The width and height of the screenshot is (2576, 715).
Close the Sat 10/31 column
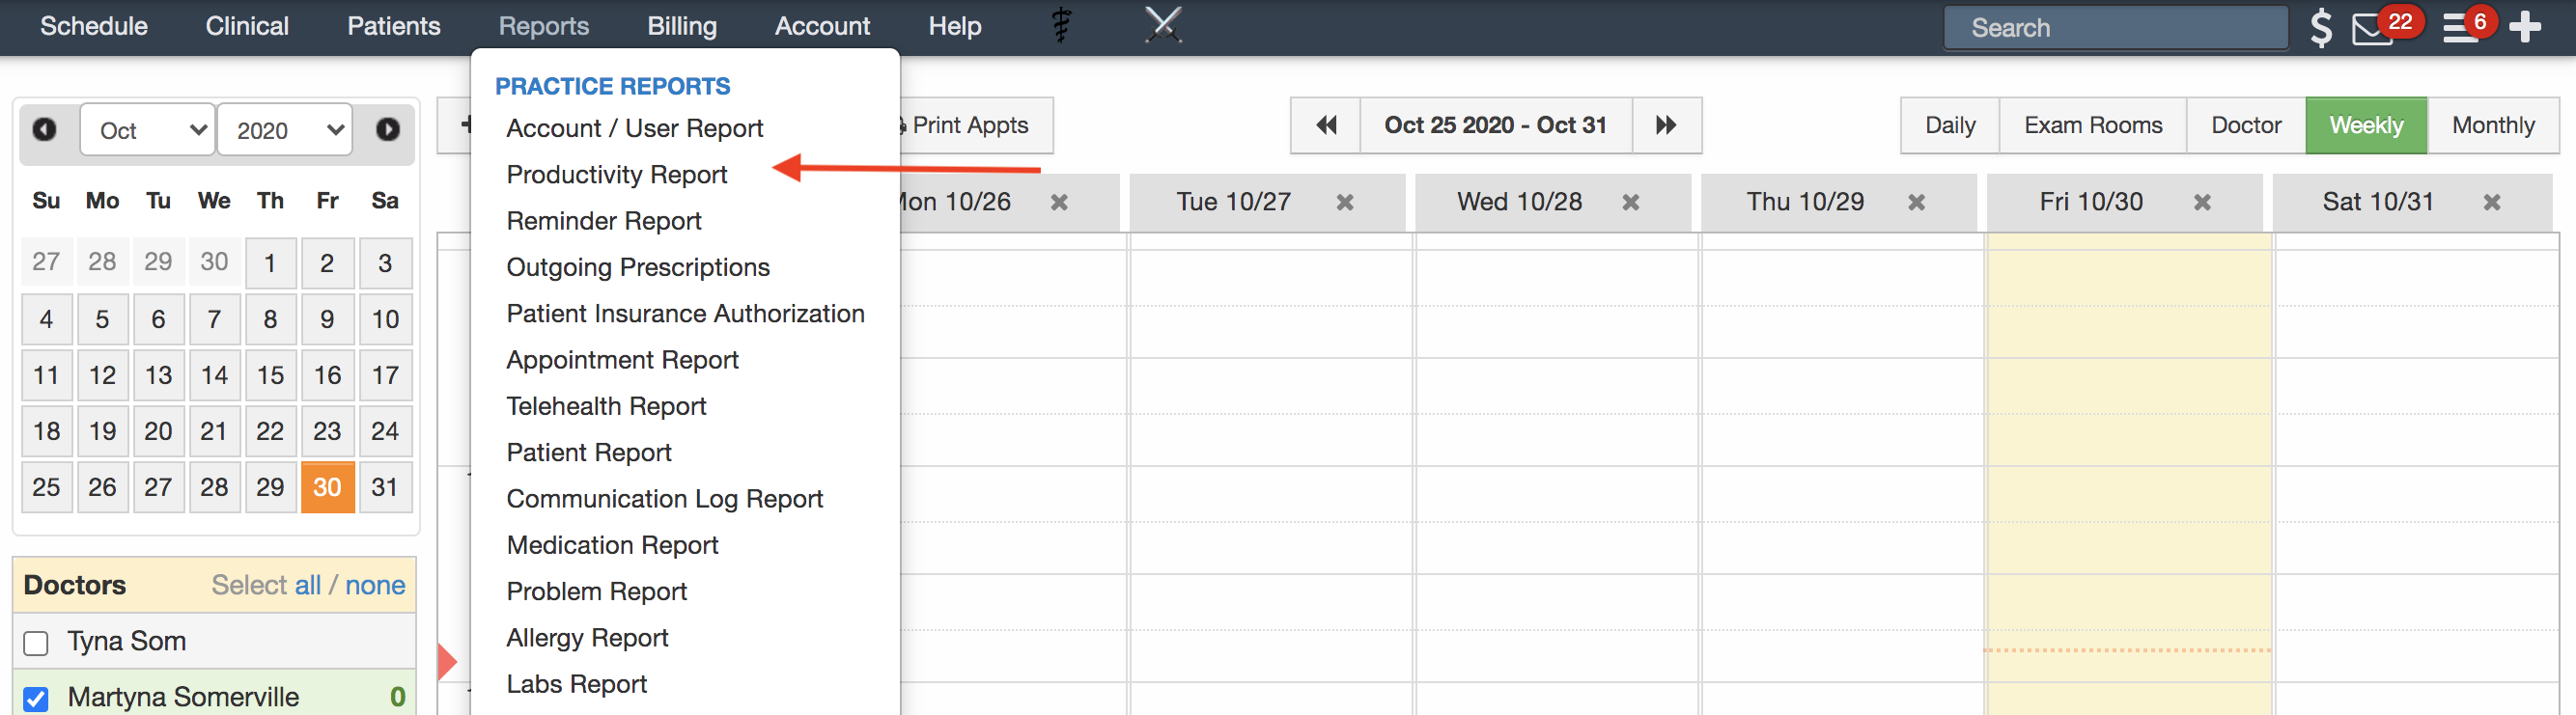pyautogui.click(x=2492, y=202)
